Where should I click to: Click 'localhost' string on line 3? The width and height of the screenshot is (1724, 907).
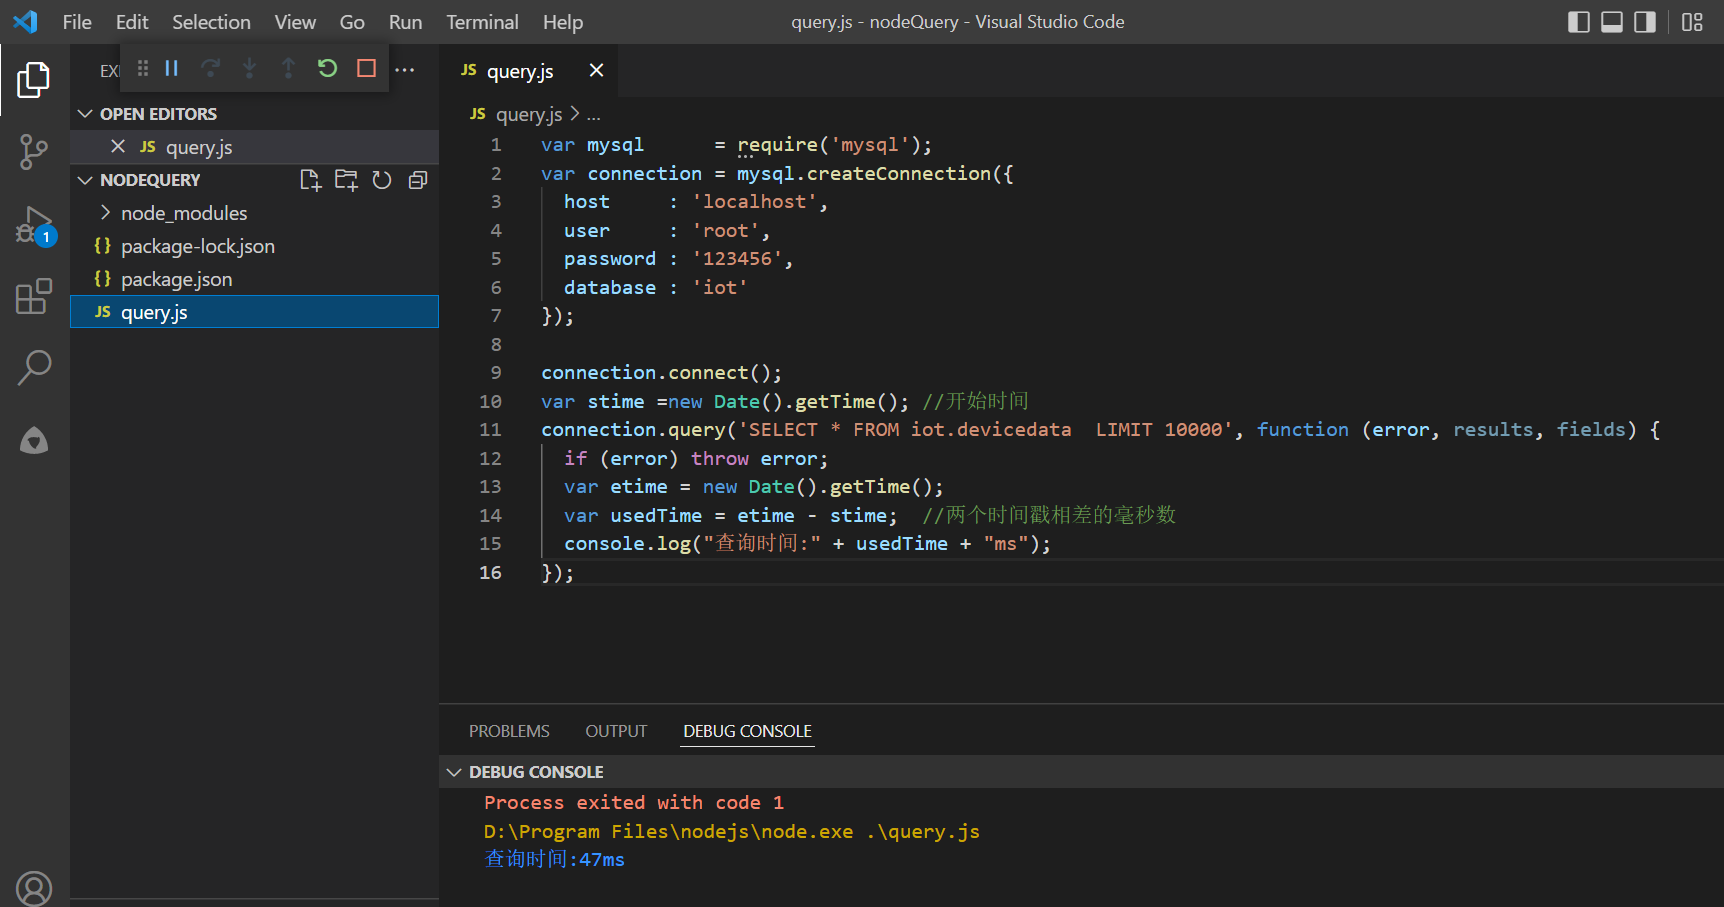pyautogui.click(x=755, y=202)
